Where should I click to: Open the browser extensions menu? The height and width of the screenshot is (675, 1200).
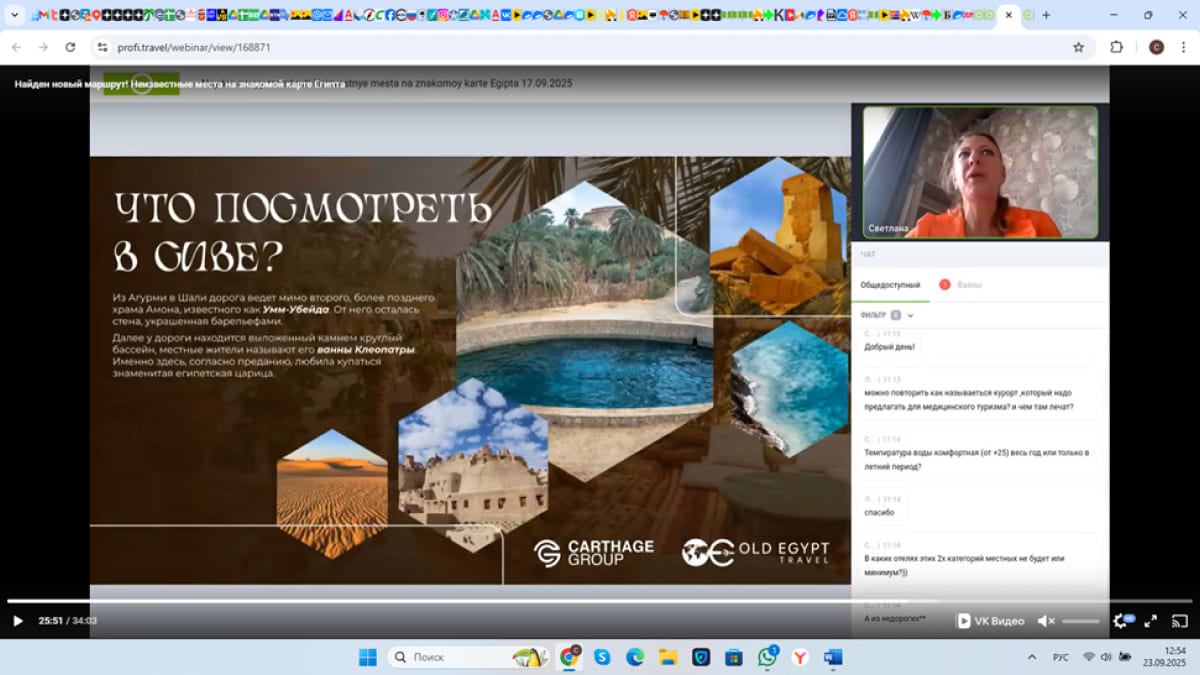1117,47
